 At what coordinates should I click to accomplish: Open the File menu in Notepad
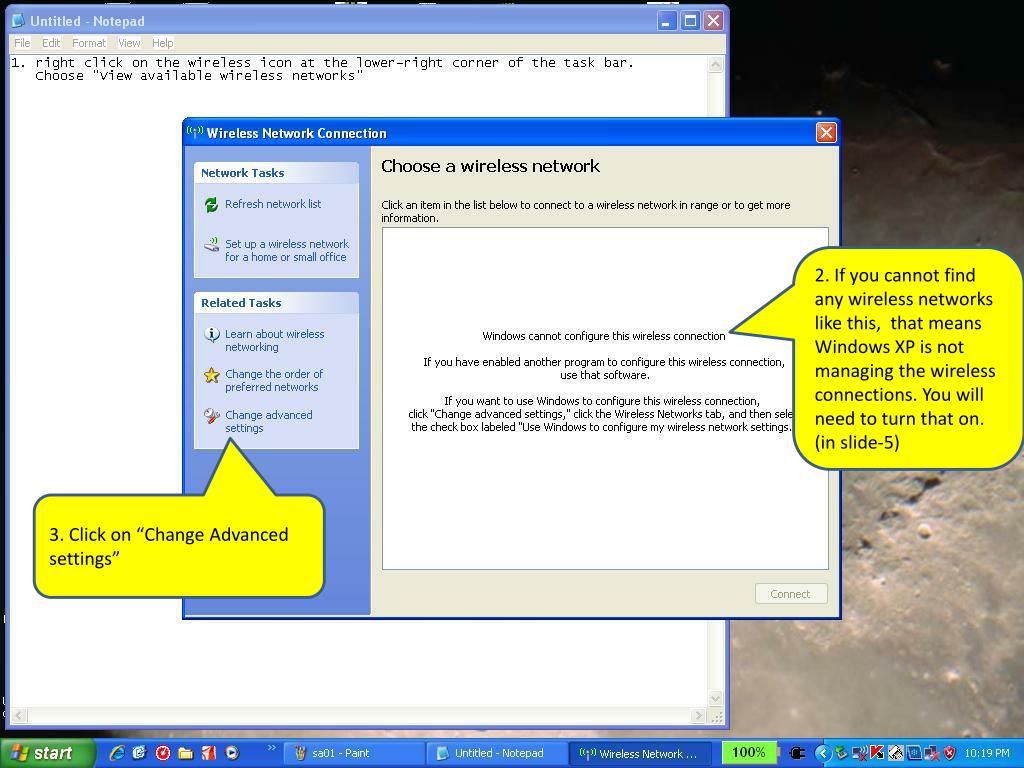pos(22,43)
